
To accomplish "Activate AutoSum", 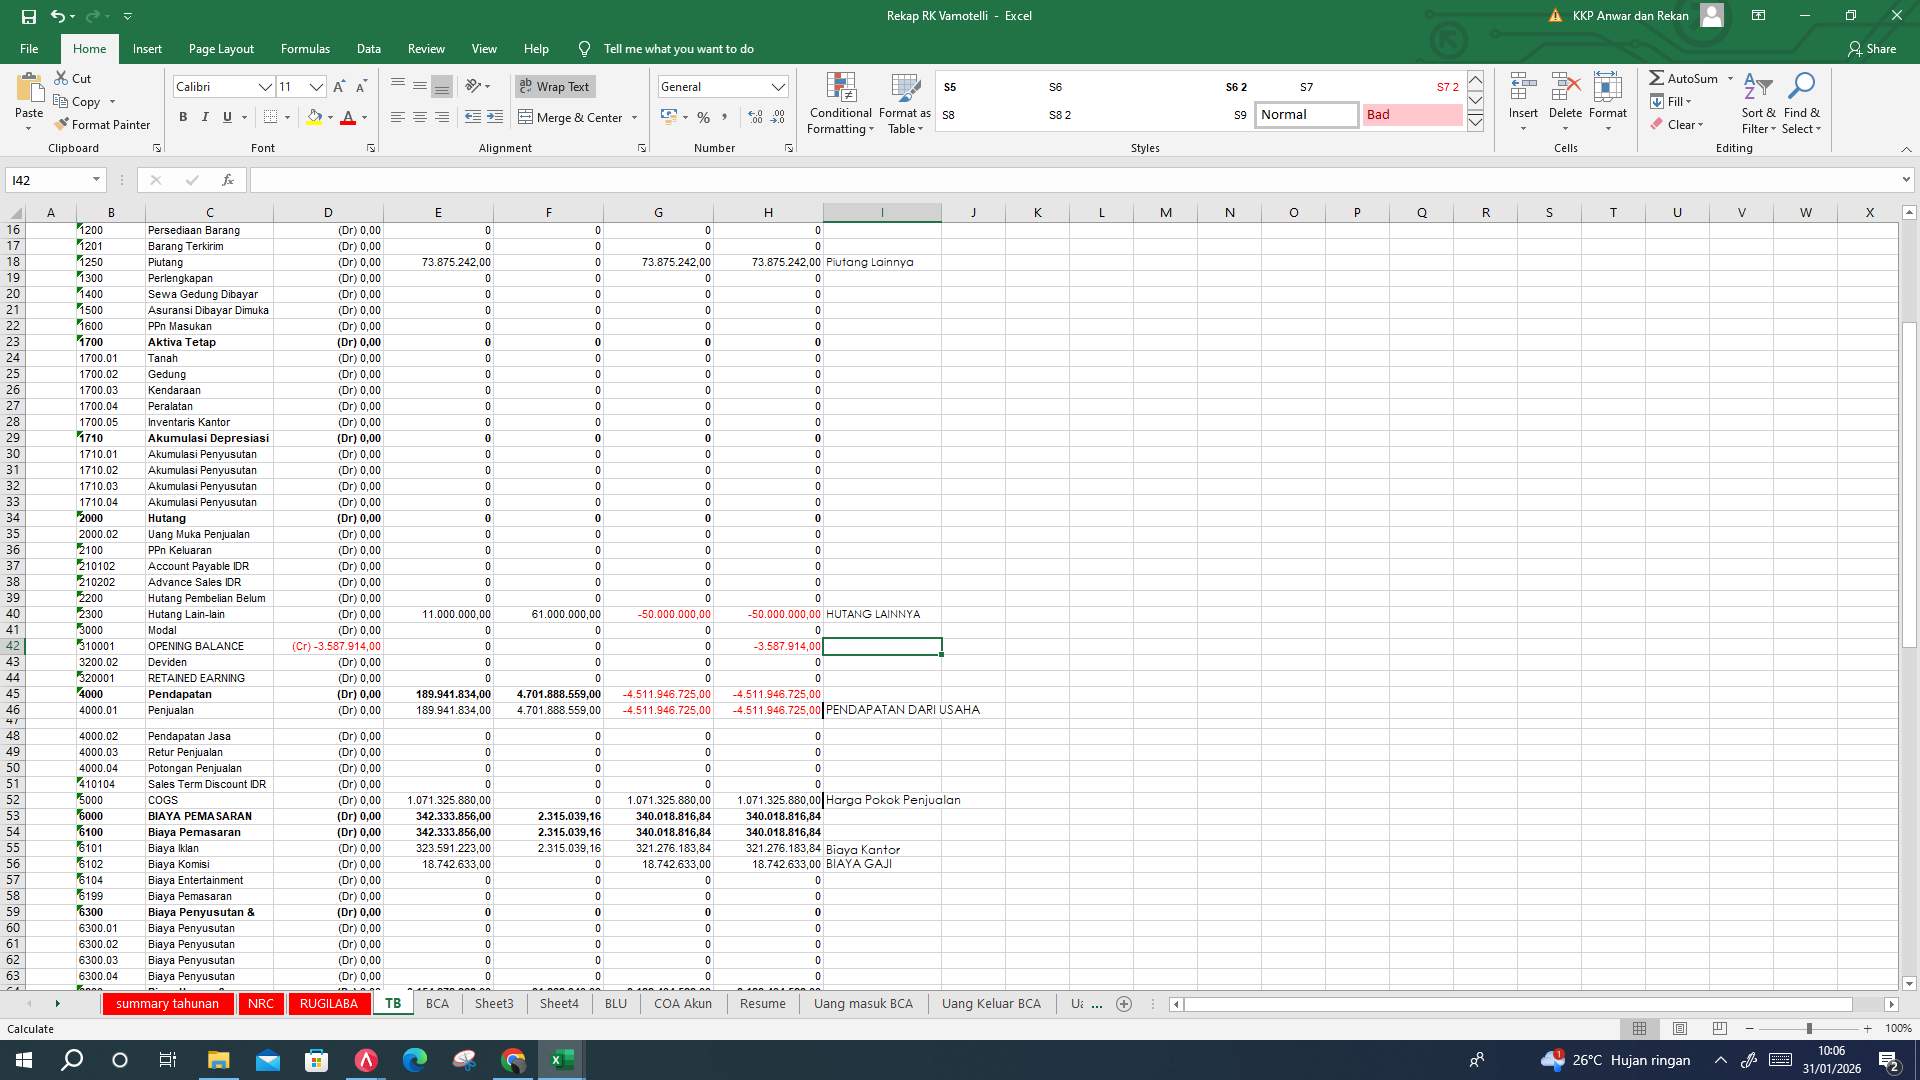I will (1688, 78).
